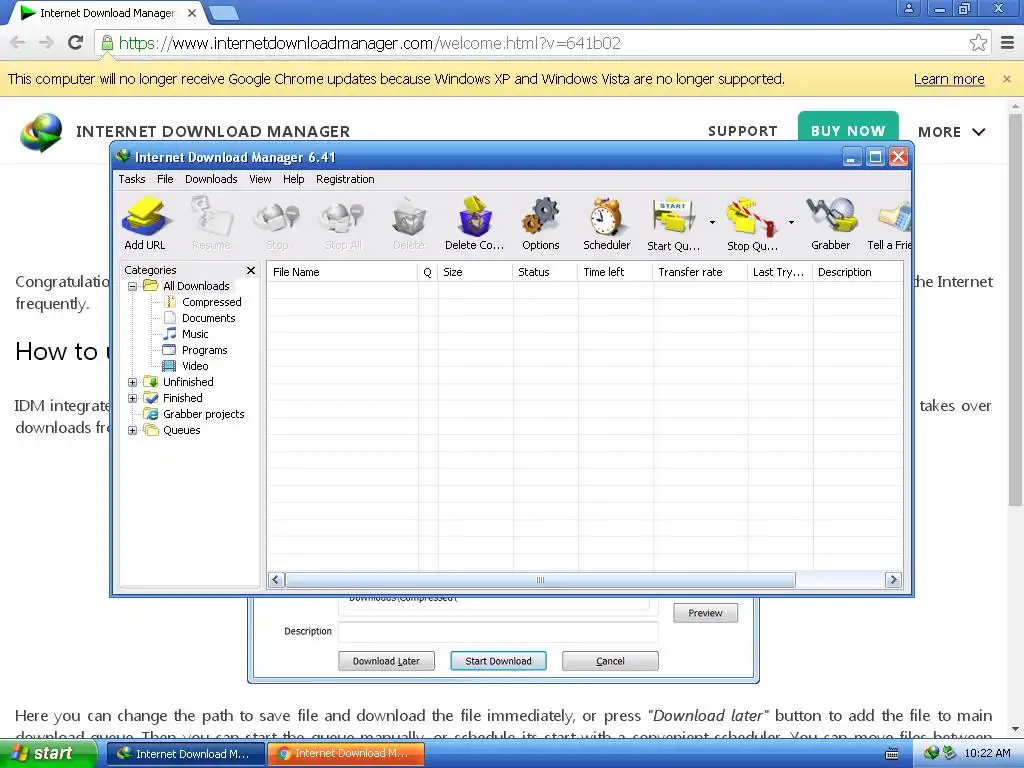Click the download list horizontal scrollbar thumb

coord(540,579)
